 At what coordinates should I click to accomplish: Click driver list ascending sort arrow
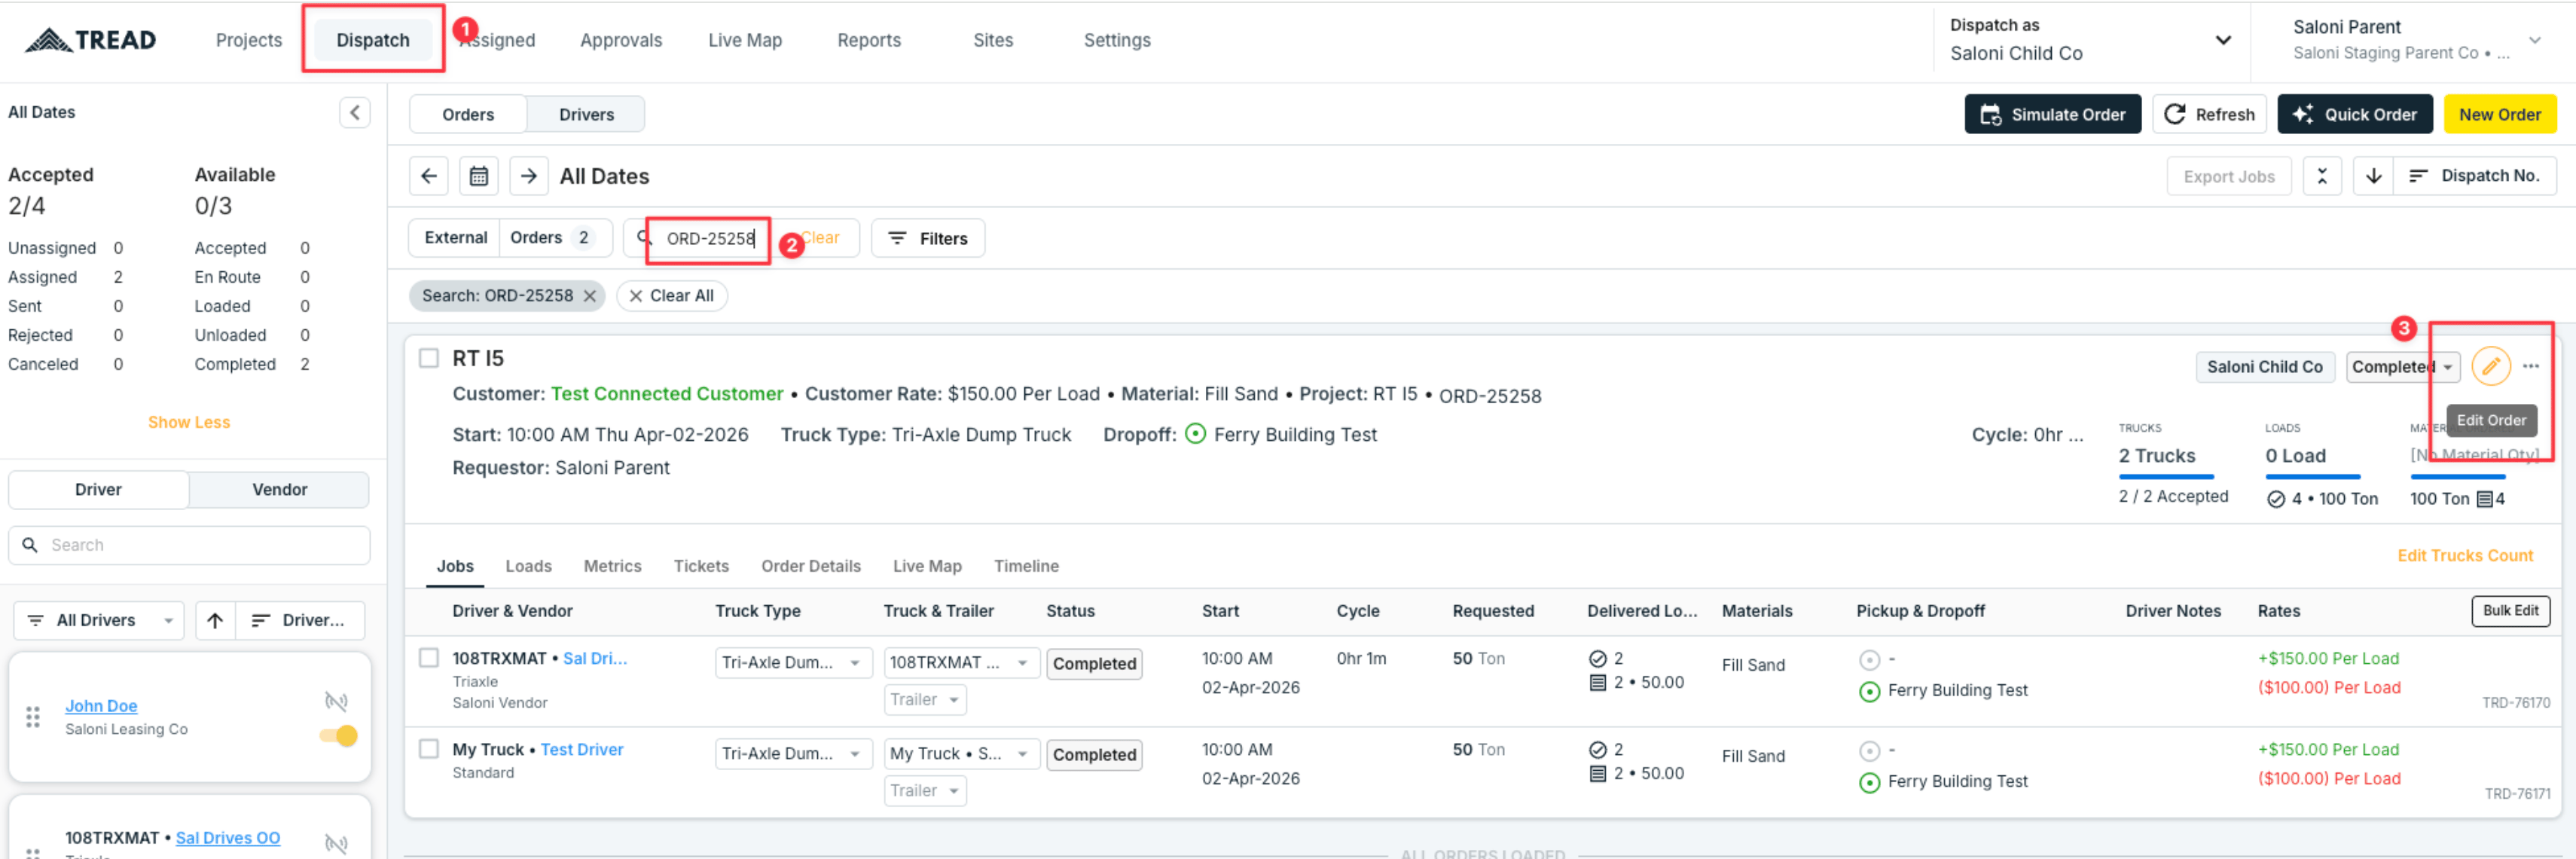click(215, 620)
